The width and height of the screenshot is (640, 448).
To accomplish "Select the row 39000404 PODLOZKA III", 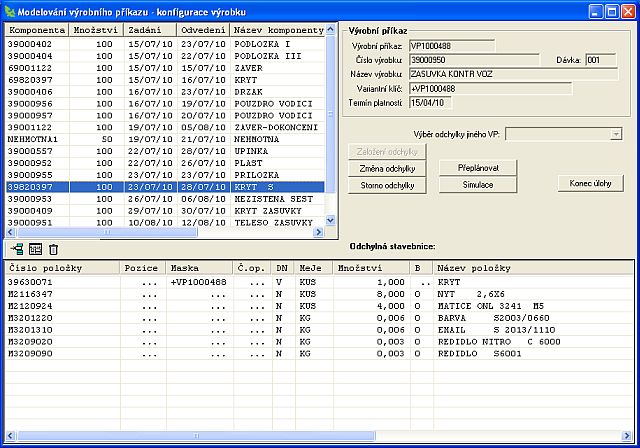I will click(x=165, y=55).
